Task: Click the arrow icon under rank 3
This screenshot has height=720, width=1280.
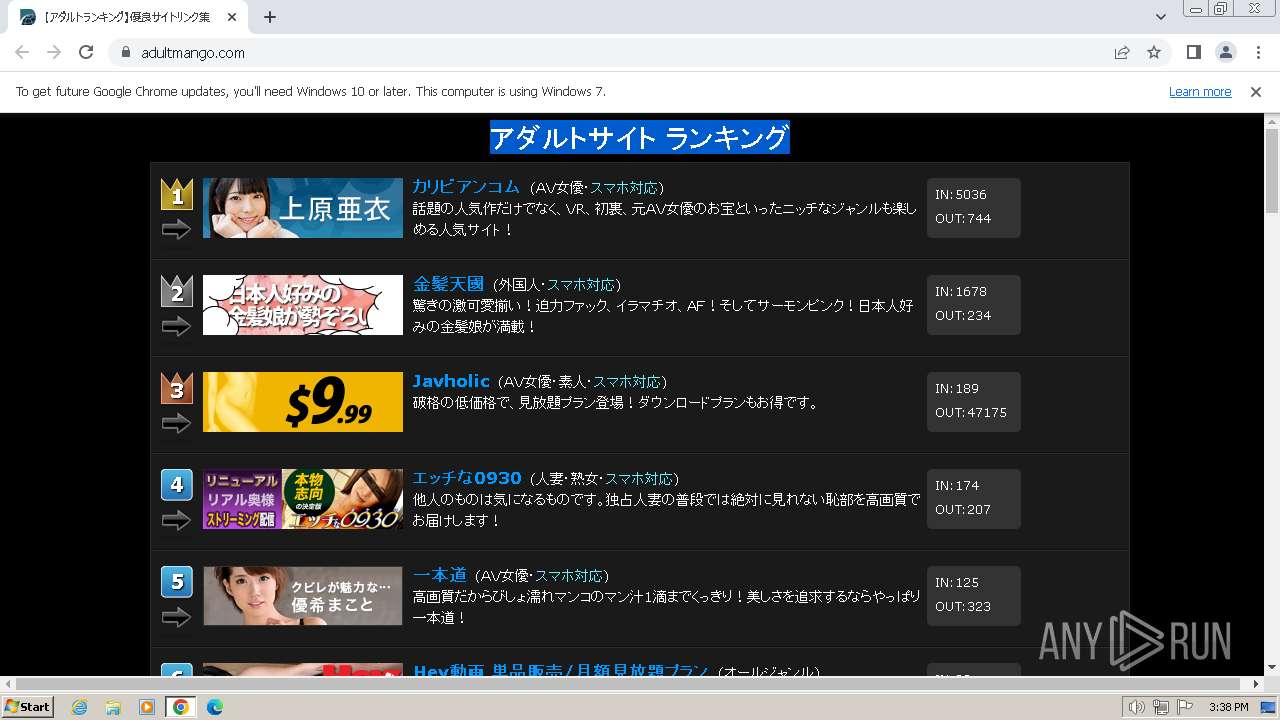Action: tap(176, 424)
